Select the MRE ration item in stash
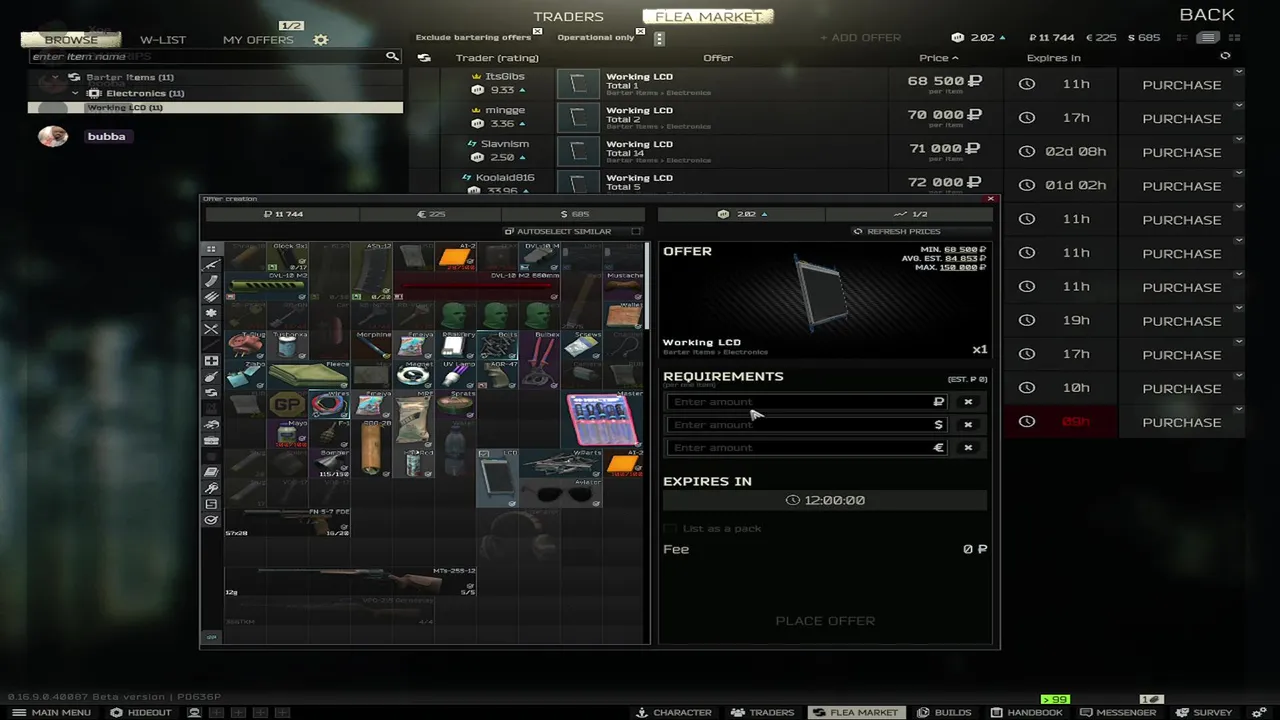Screen dimensions: 1280x720 [413, 418]
